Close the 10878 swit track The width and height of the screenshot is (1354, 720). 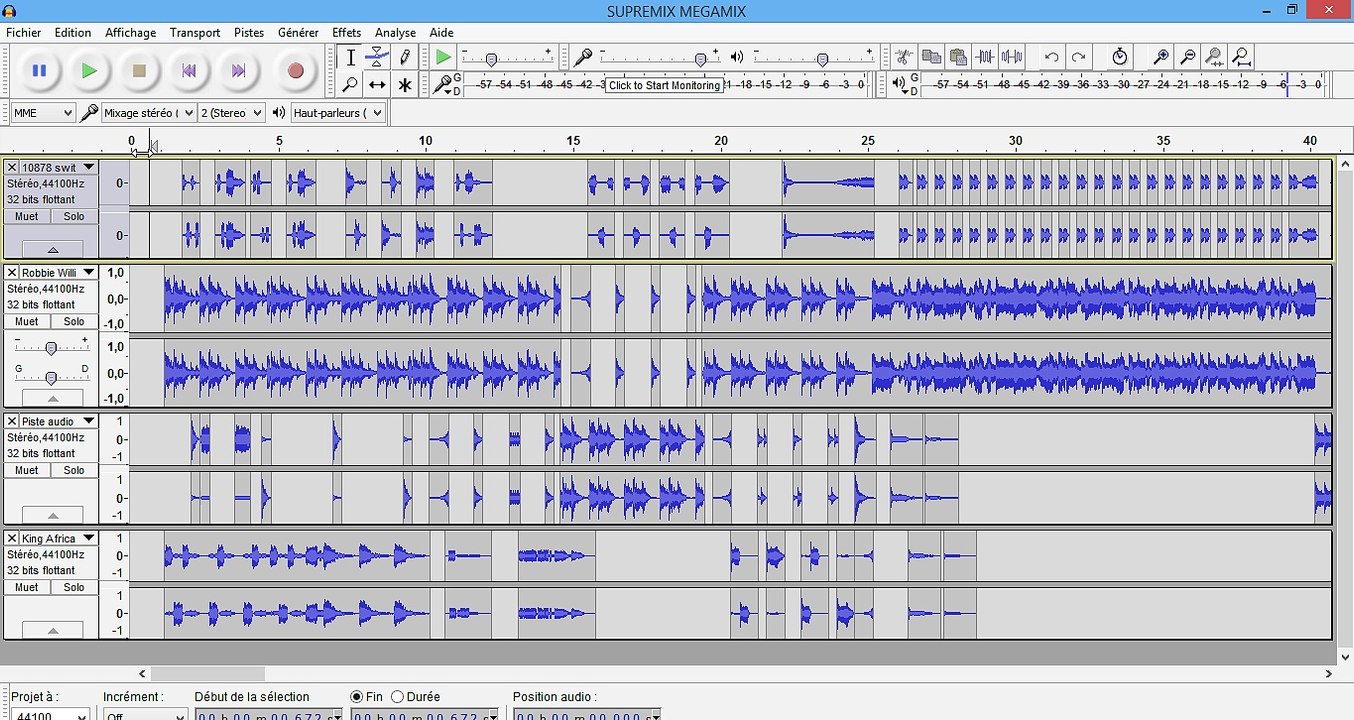tap(12, 168)
